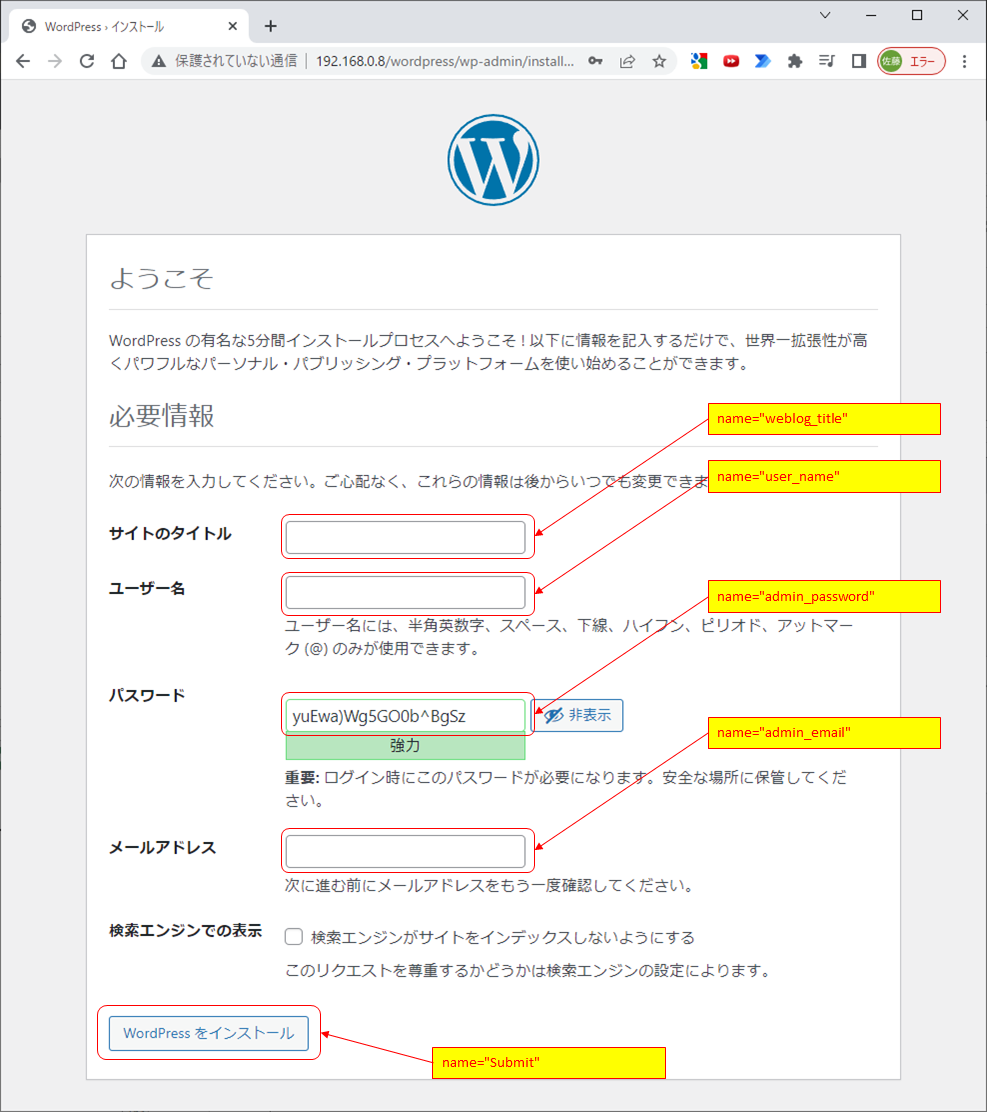The height and width of the screenshot is (1112, 987).
Task: Open the media control playlist icon
Action: coord(827,62)
